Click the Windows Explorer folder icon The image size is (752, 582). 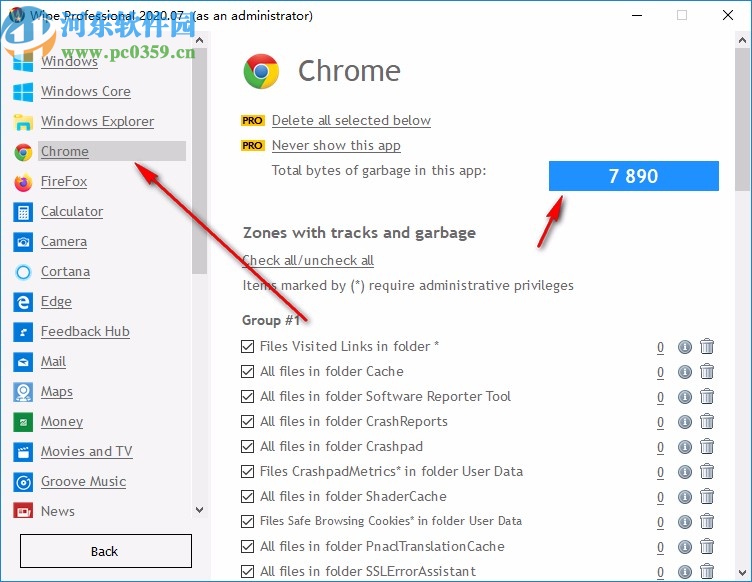coord(23,122)
